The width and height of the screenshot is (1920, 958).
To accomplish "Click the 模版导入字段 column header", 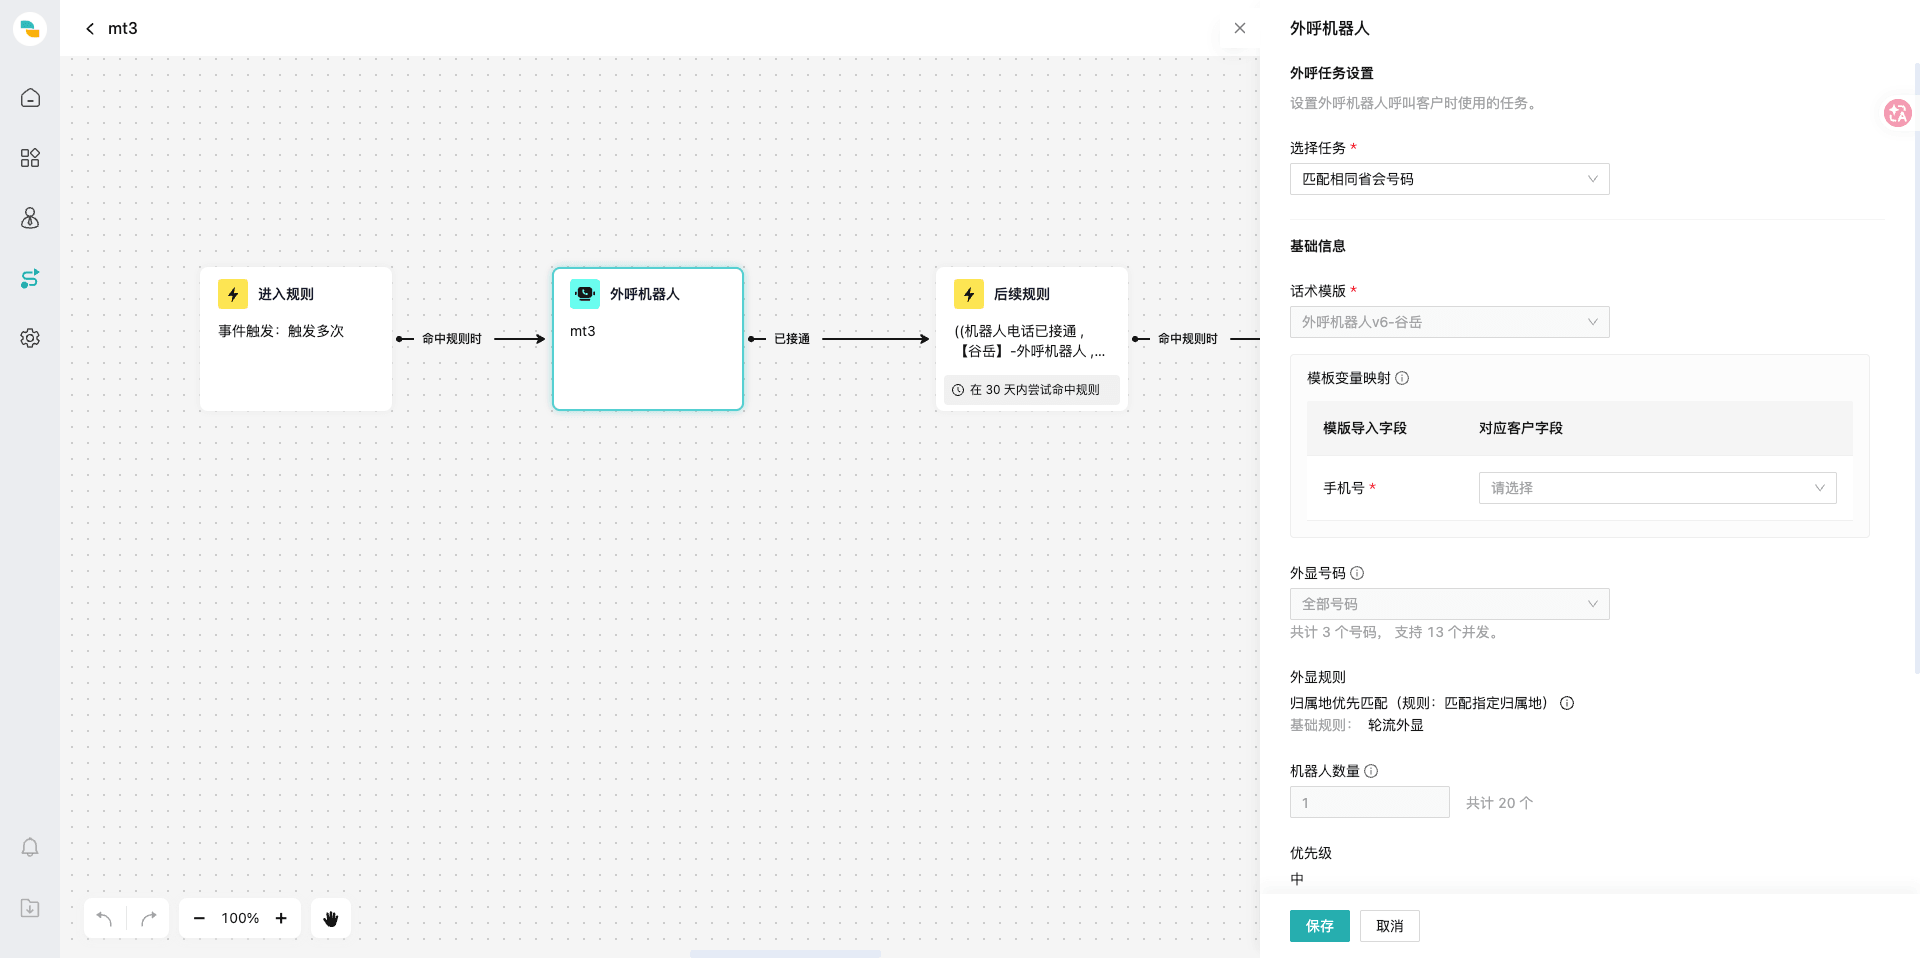I will pos(1365,428).
